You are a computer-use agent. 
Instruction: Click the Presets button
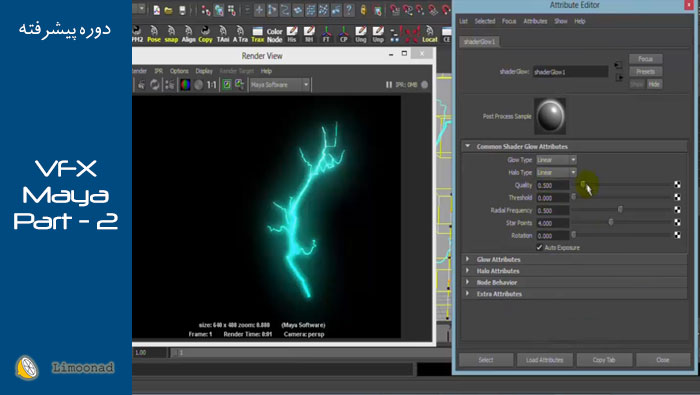click(x=646, y=71)
